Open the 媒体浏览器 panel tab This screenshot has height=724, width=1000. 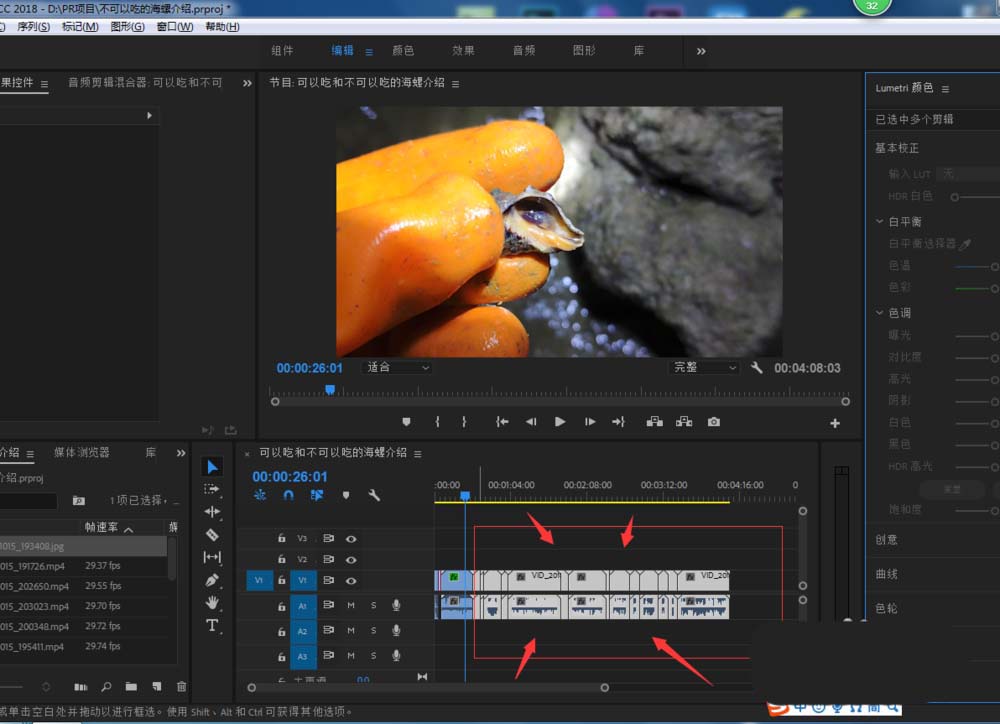click(82, 453)
